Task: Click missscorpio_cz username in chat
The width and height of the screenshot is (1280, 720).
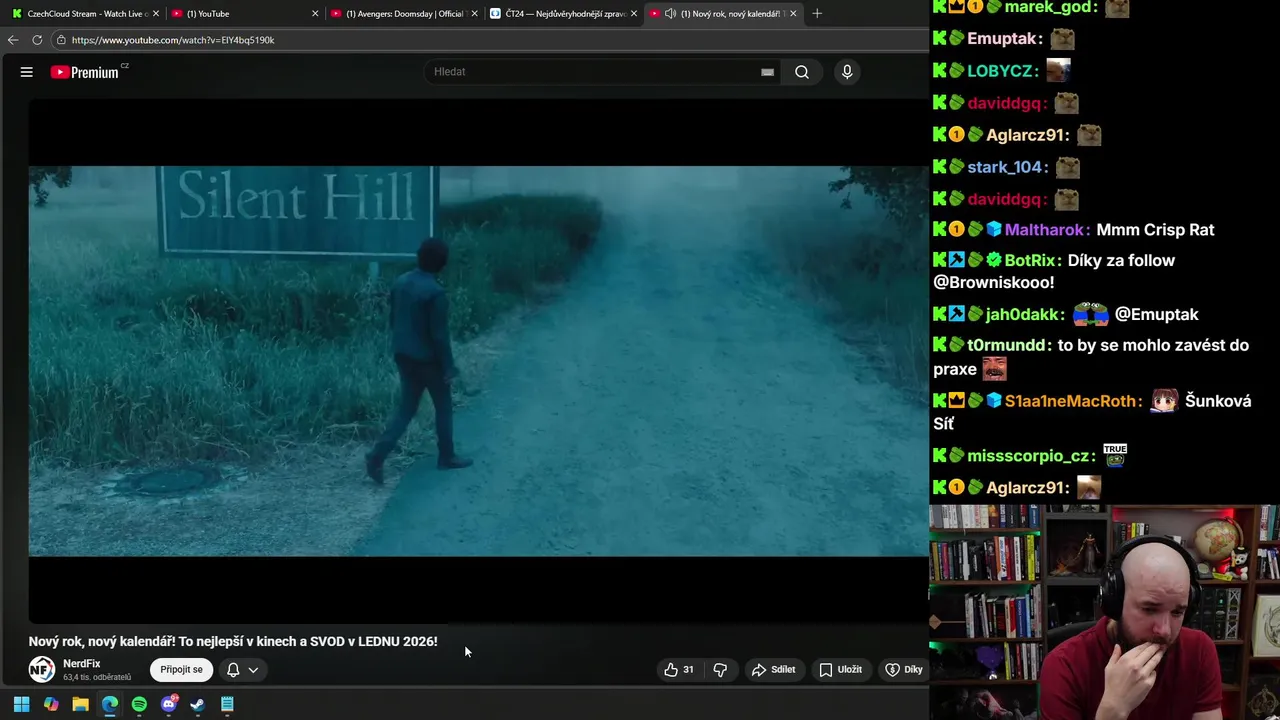Action: tap(1028, 456)
